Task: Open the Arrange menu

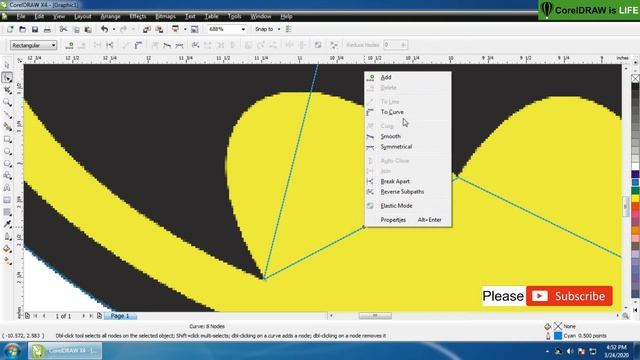Action: [110, 16]
